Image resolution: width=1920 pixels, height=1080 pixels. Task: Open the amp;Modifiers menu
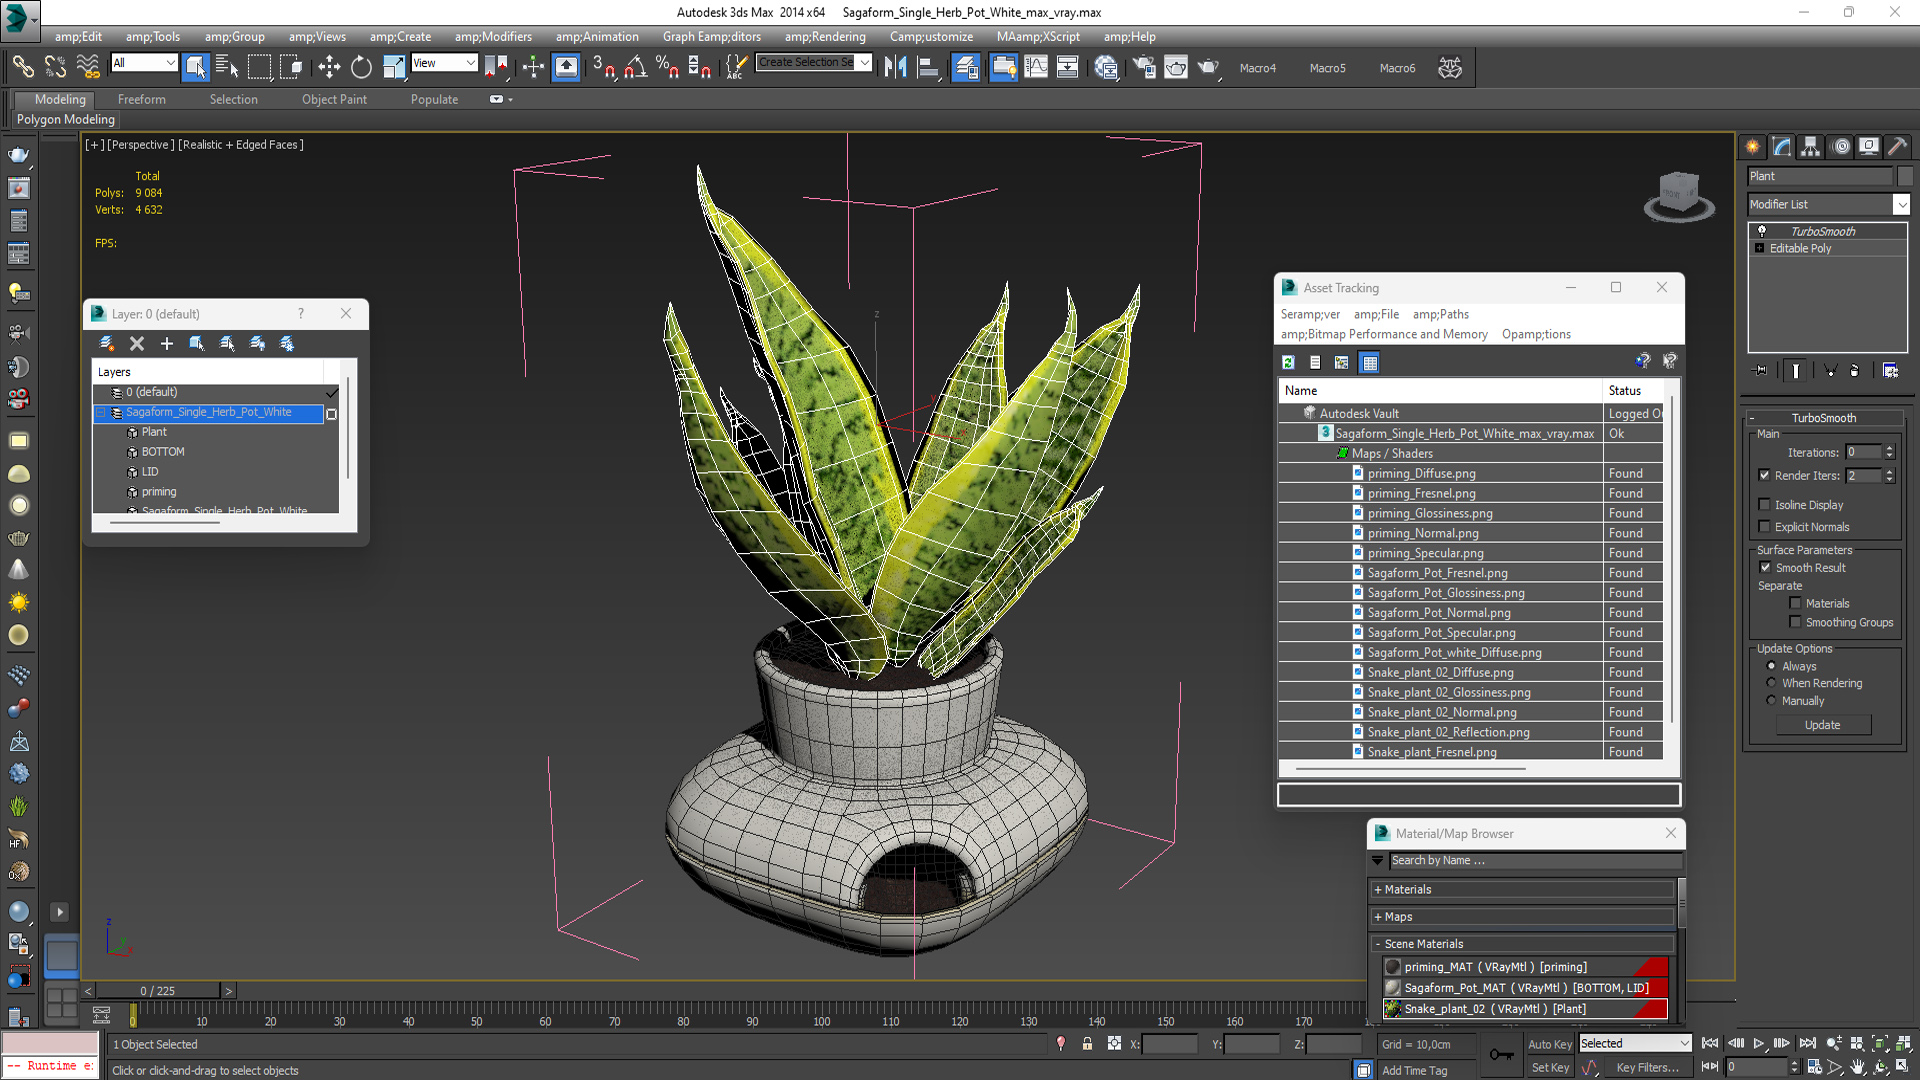click(x=493, y=37)
